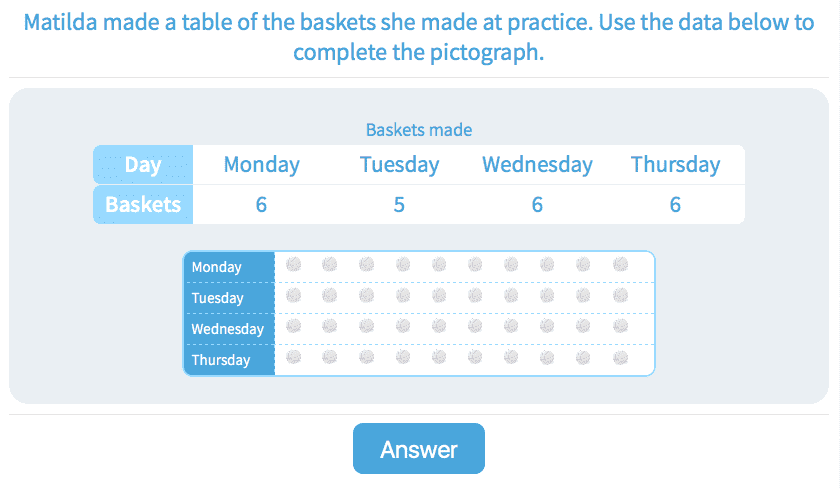Click the Tuesday column header in table
840x501 pixels.
[399, 165]
